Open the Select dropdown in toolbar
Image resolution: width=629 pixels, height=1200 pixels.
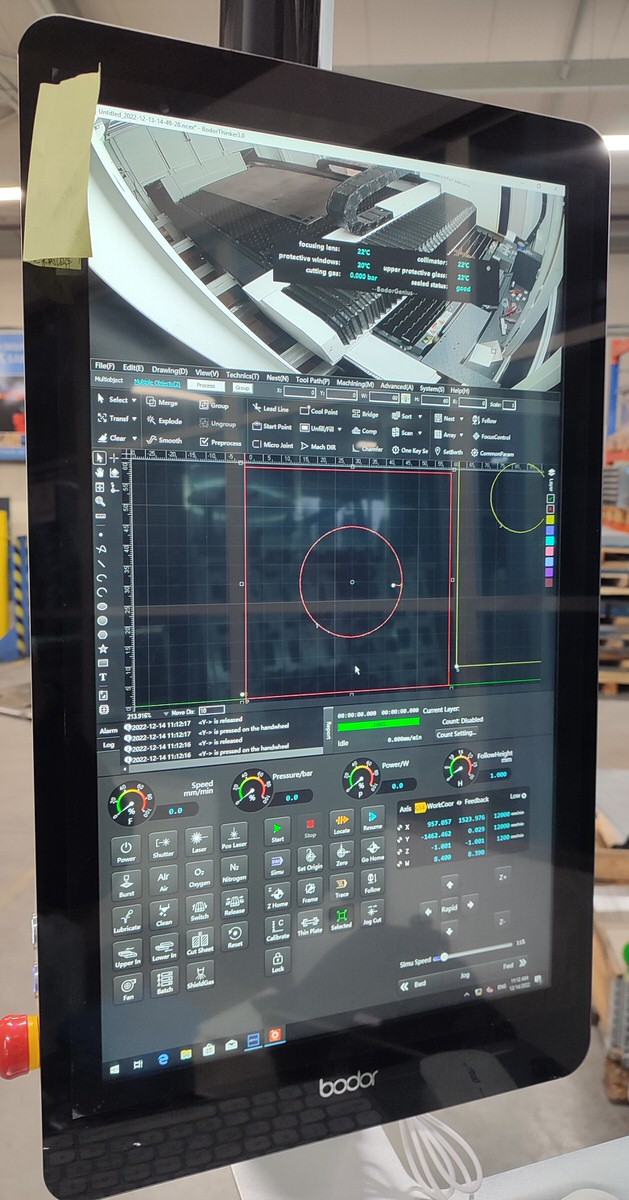118,399
